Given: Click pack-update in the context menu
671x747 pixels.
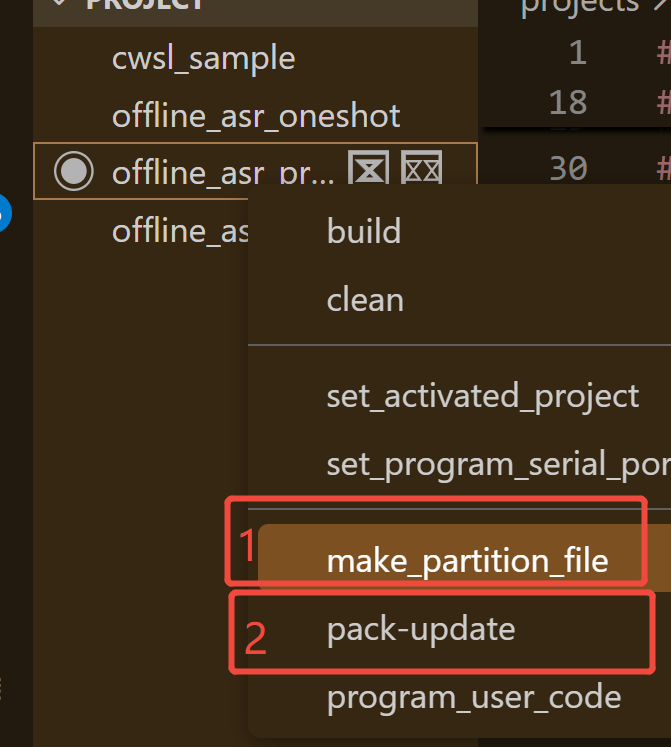Looking at the screenshot, I should 421,628.
